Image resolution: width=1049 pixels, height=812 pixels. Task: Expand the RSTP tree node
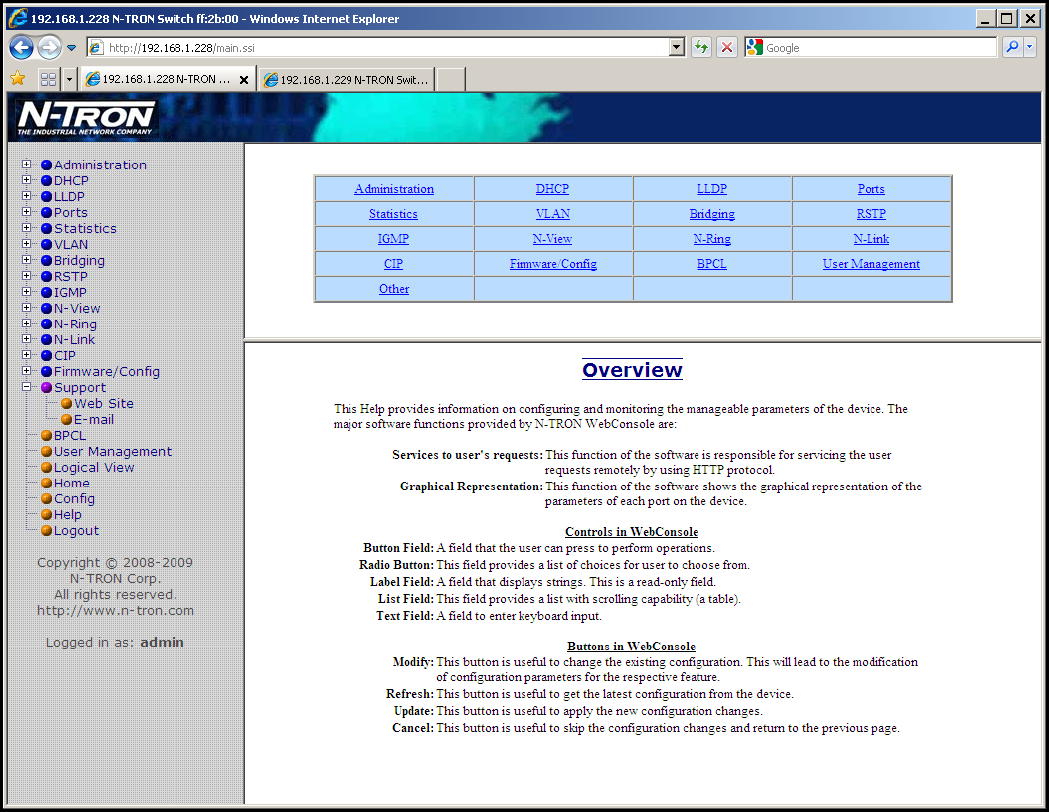coord(26,276)
